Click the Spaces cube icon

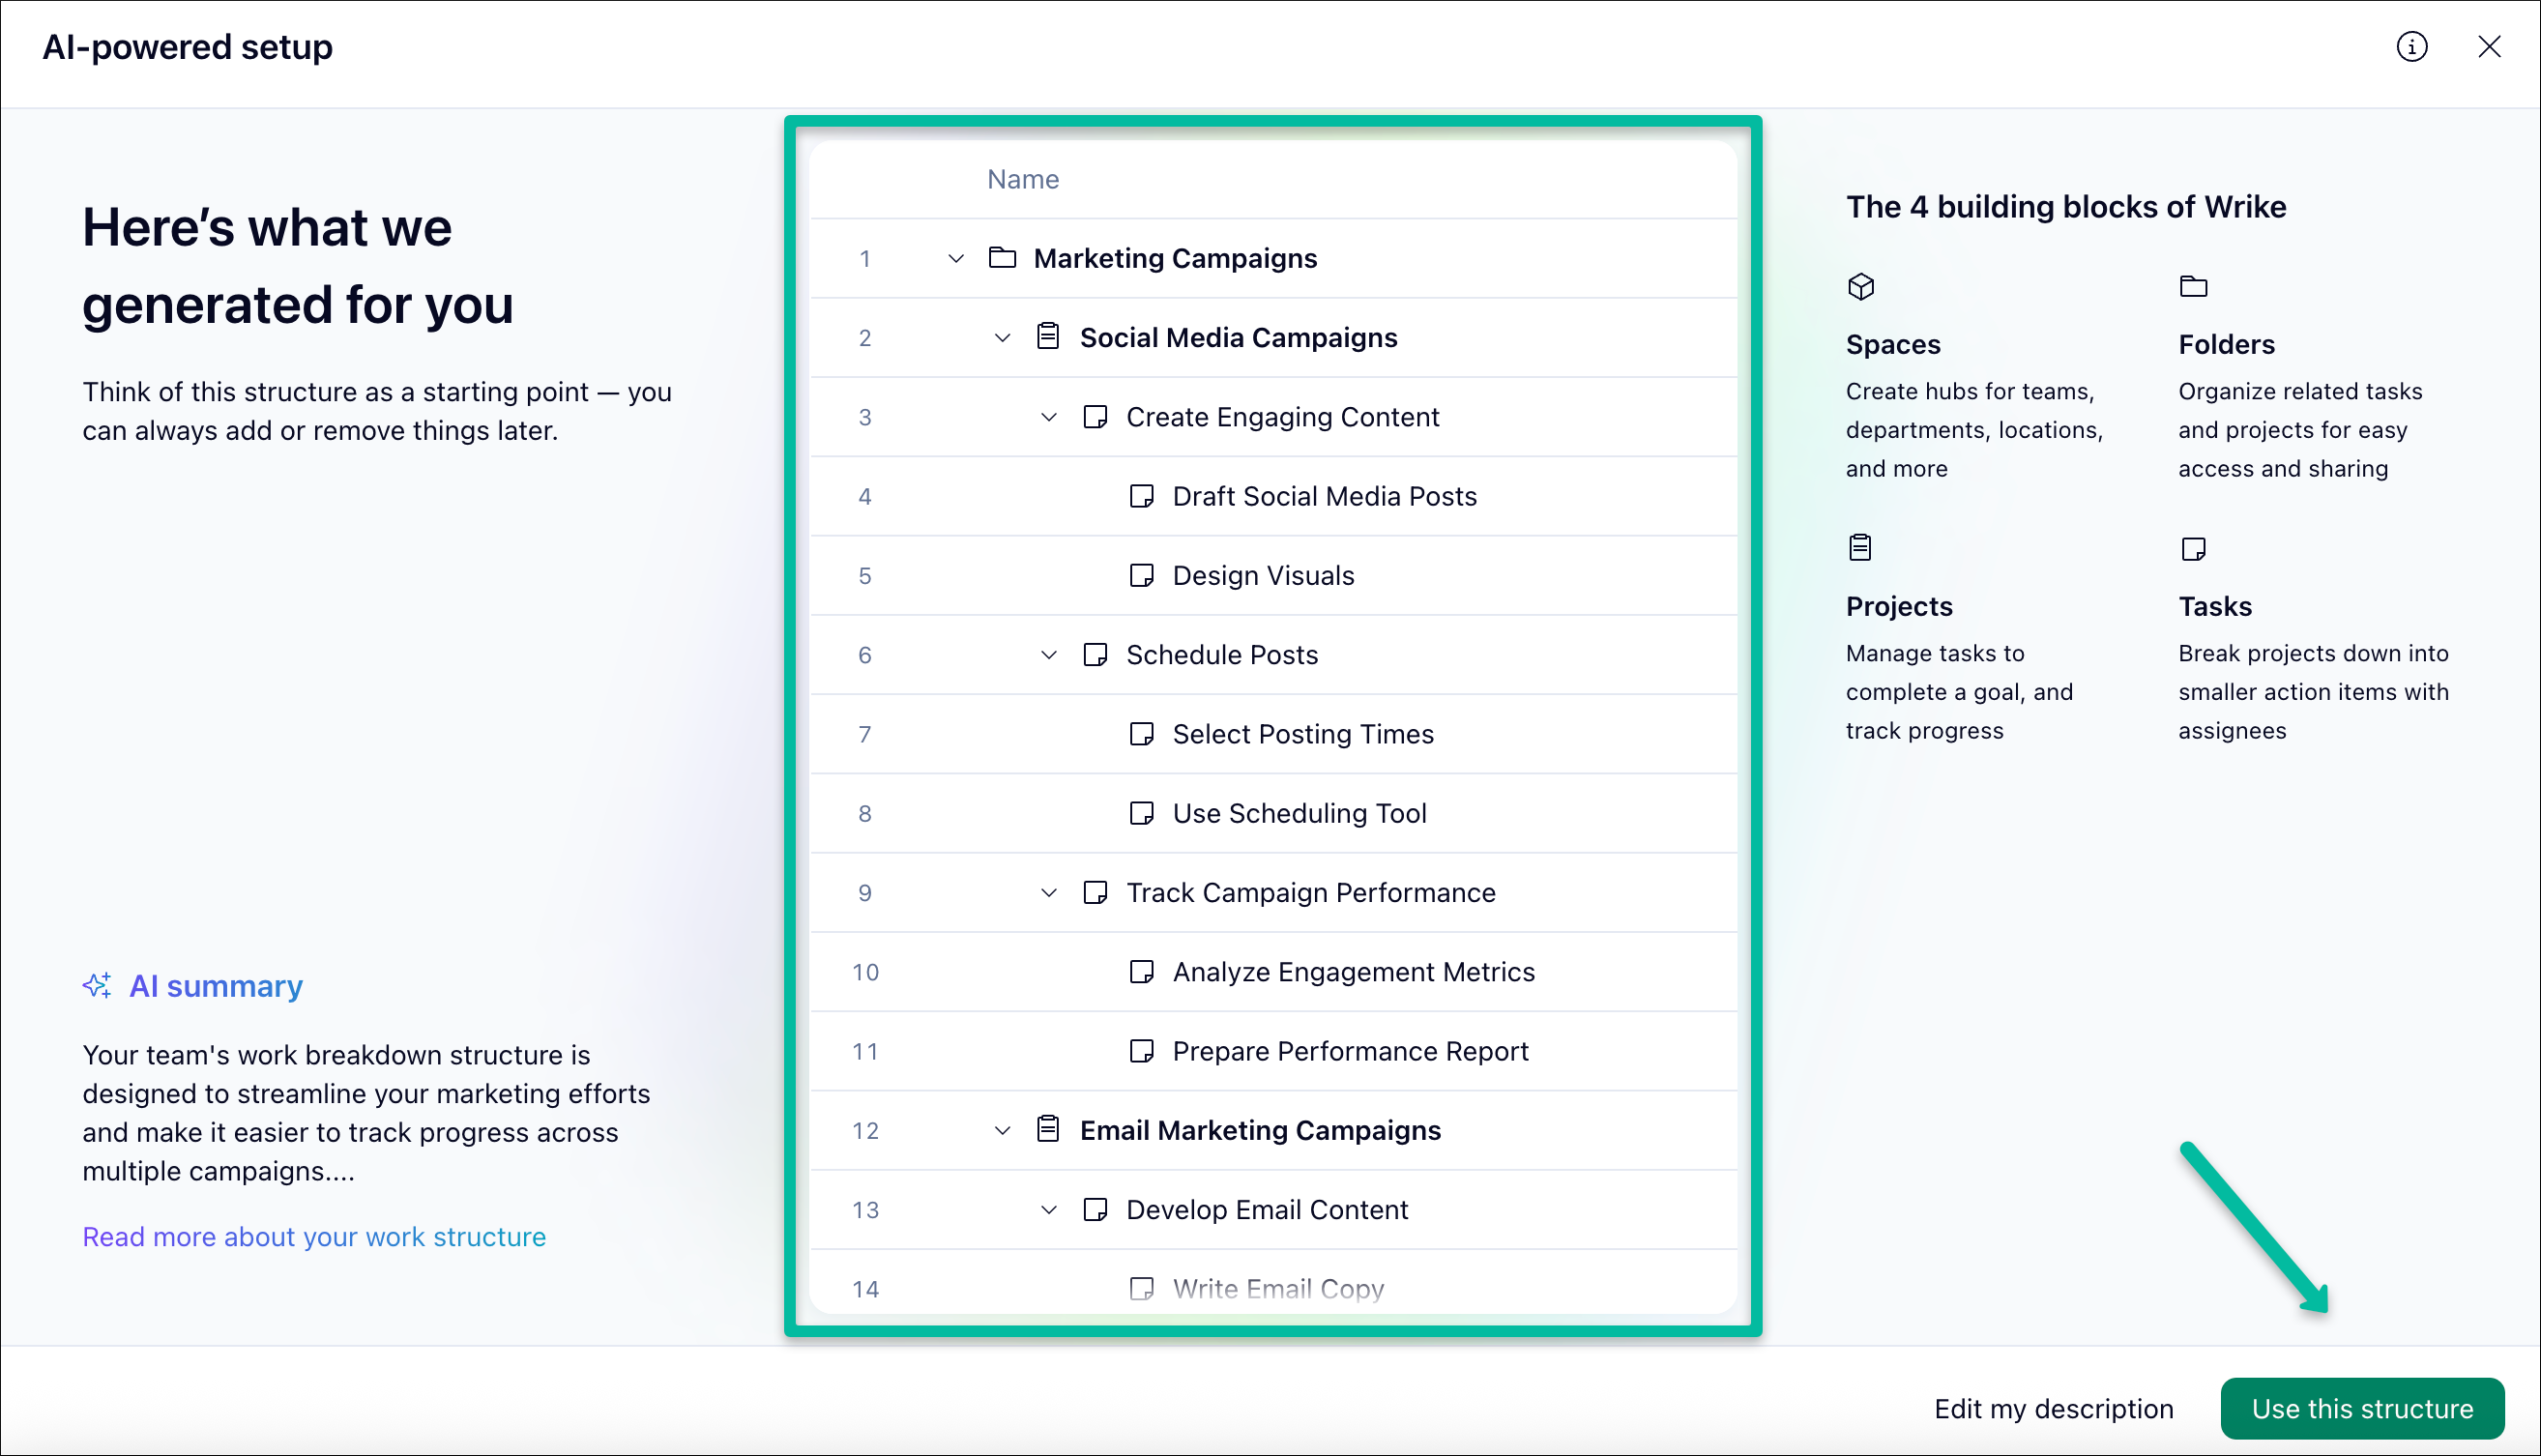pos(1860,287)
